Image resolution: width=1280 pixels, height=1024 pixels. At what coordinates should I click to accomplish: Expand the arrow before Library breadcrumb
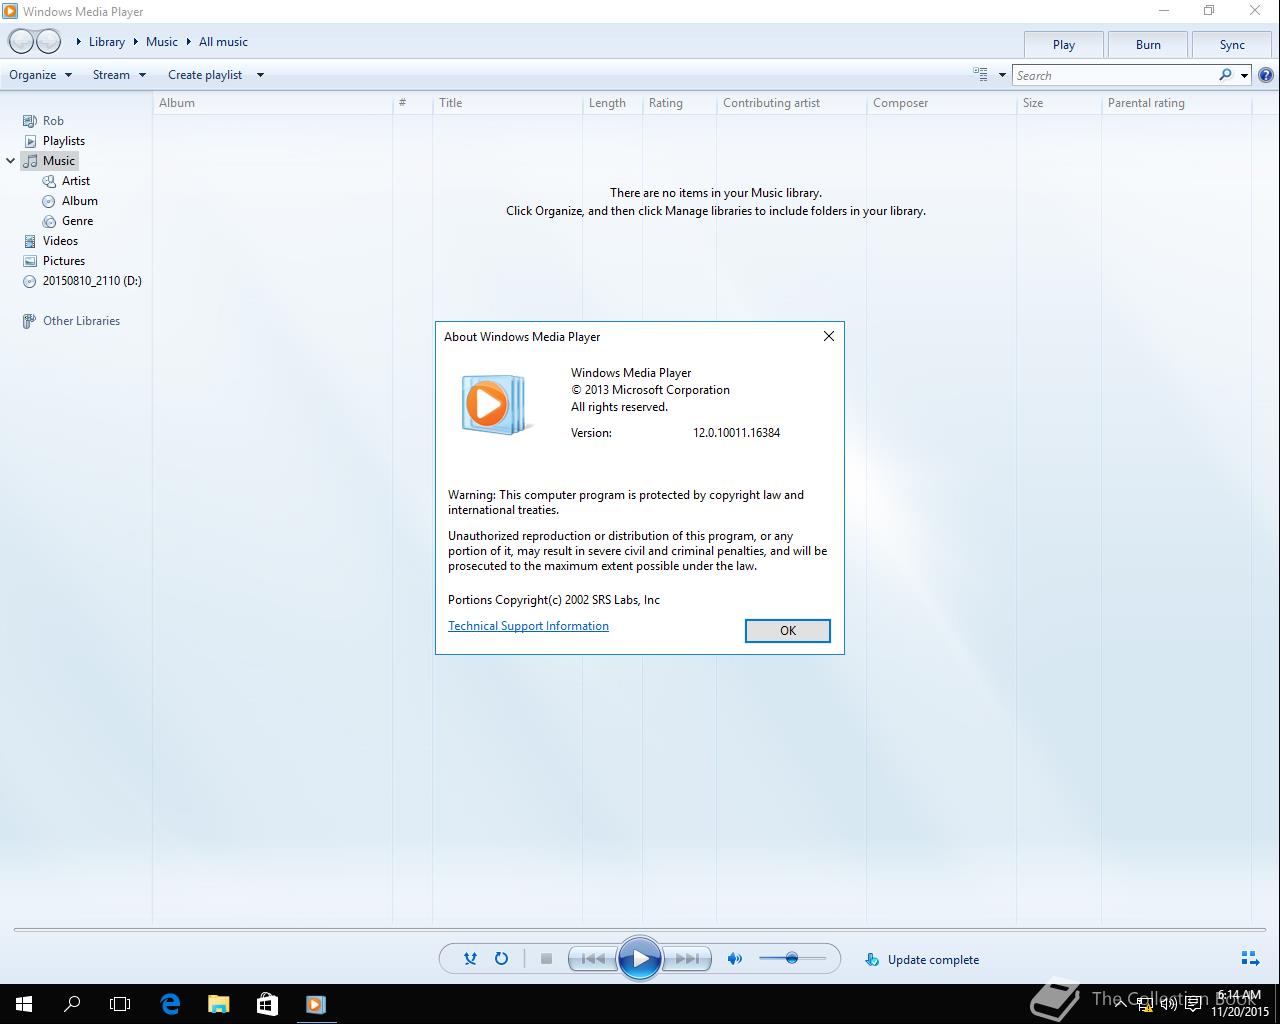(79, 42)
